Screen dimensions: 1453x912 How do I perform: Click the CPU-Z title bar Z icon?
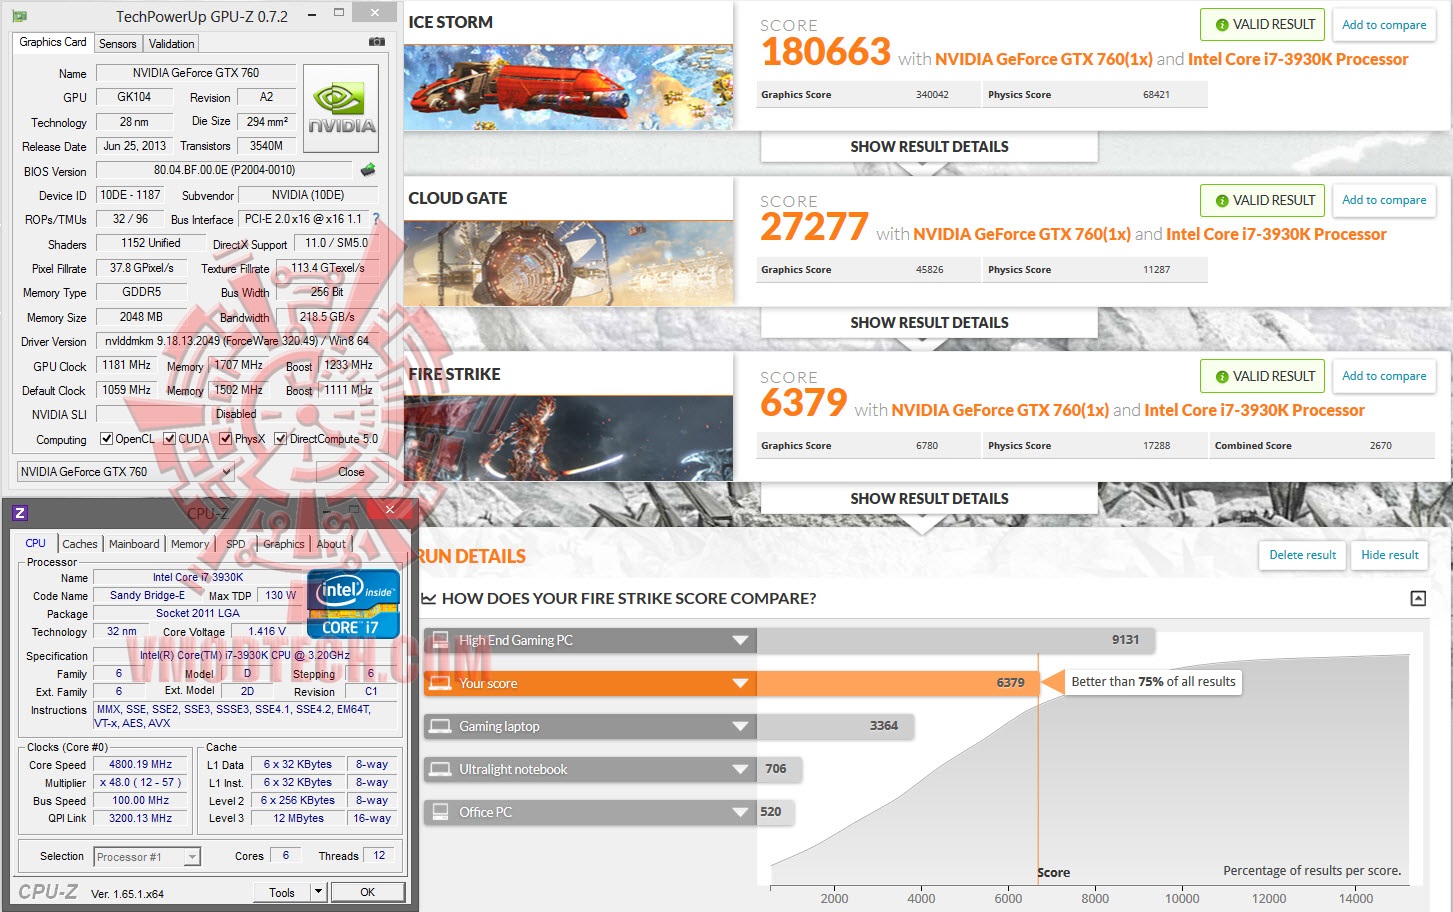point(19,513)
